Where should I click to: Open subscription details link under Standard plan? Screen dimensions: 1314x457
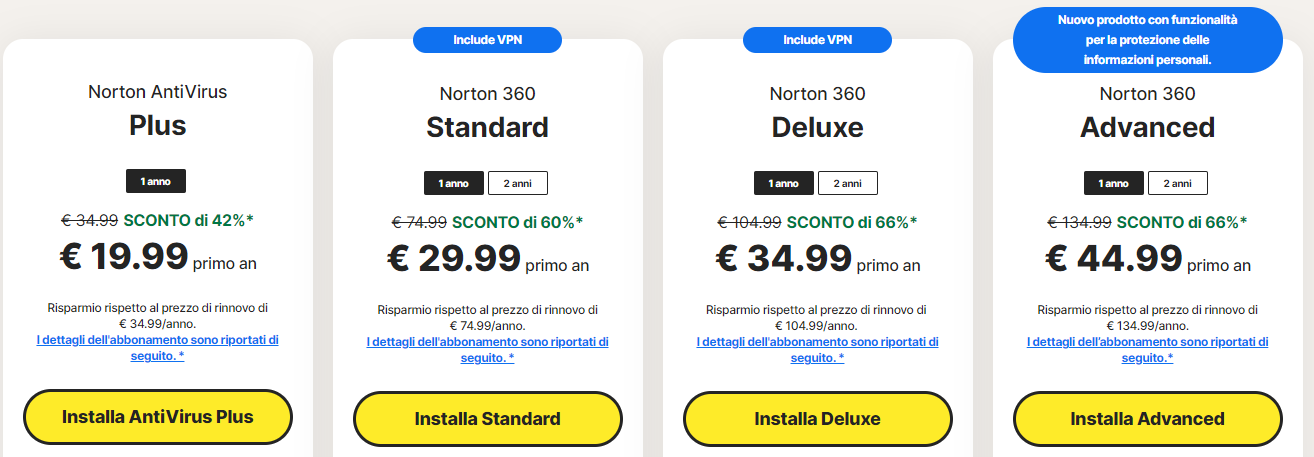[x=488, y=349]
